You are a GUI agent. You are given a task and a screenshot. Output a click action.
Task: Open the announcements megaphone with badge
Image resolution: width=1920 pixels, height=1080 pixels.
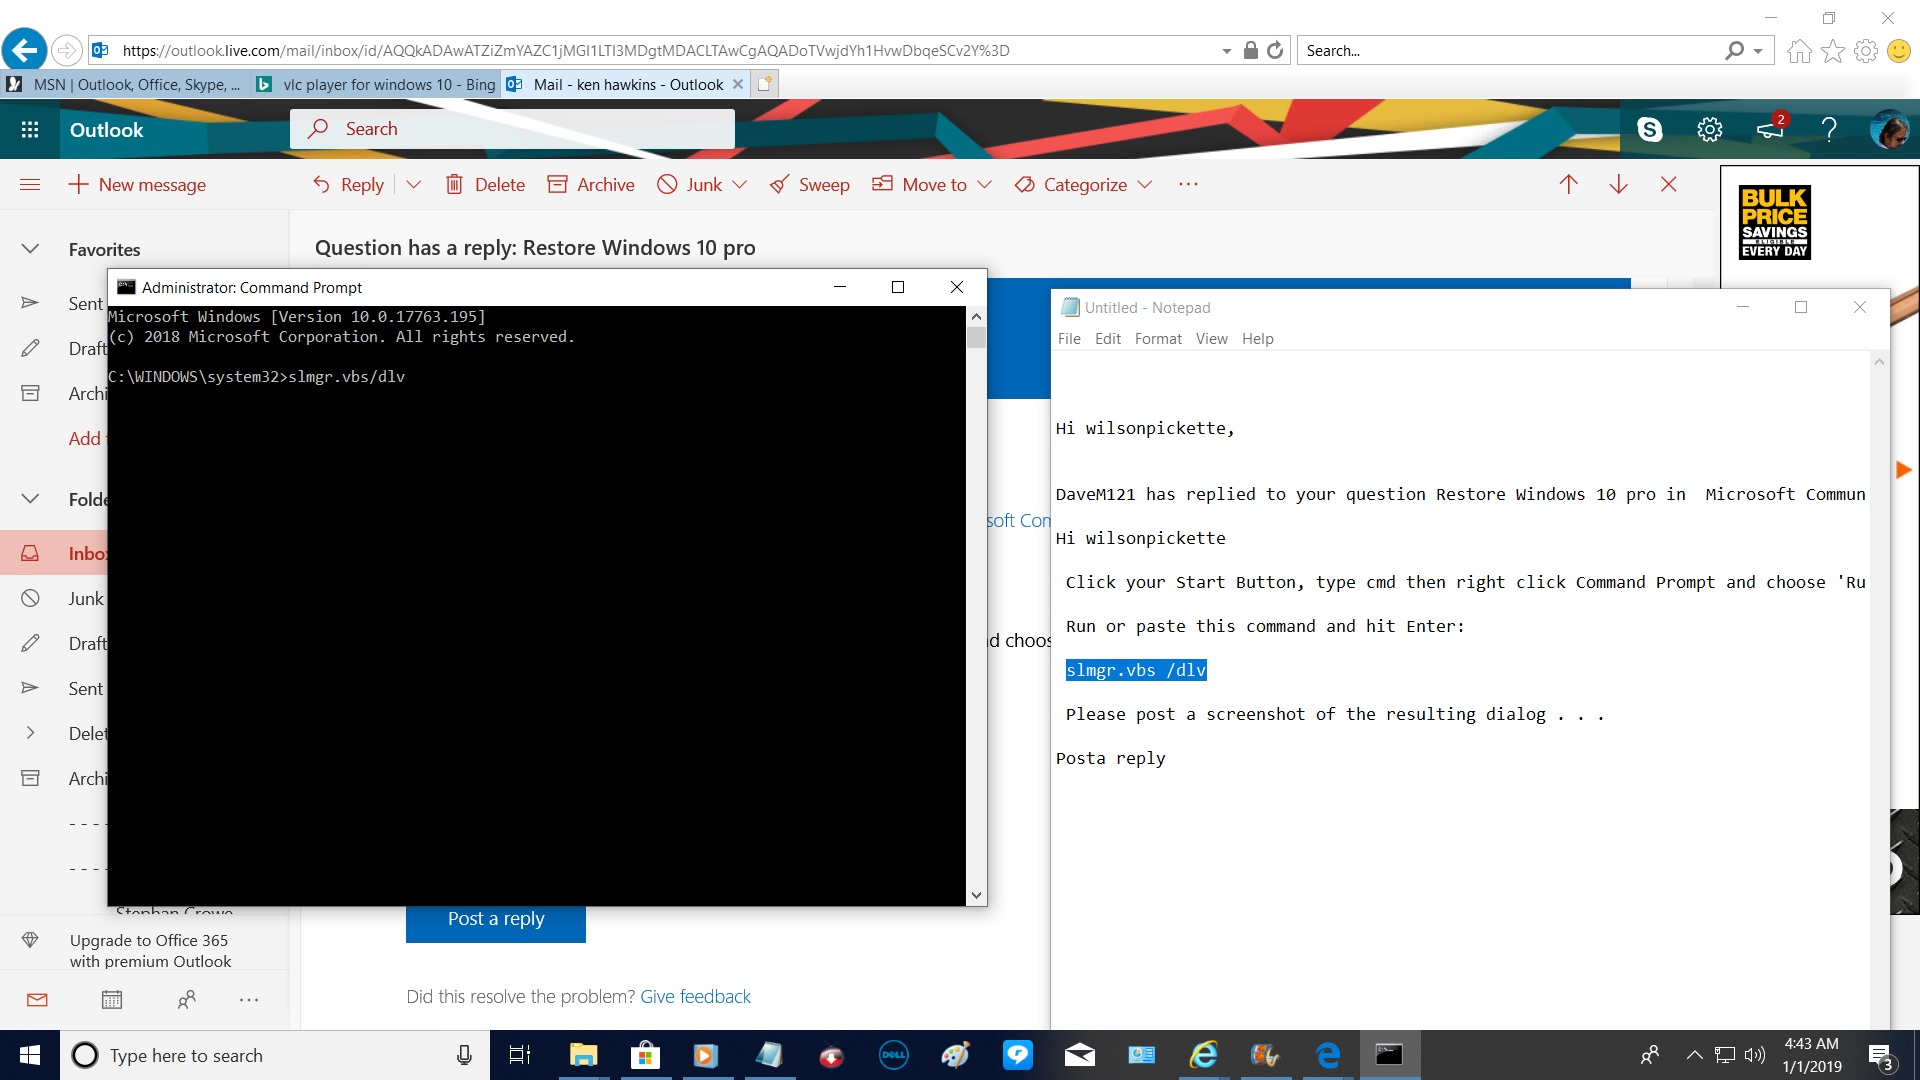(x=1771, y=128)
